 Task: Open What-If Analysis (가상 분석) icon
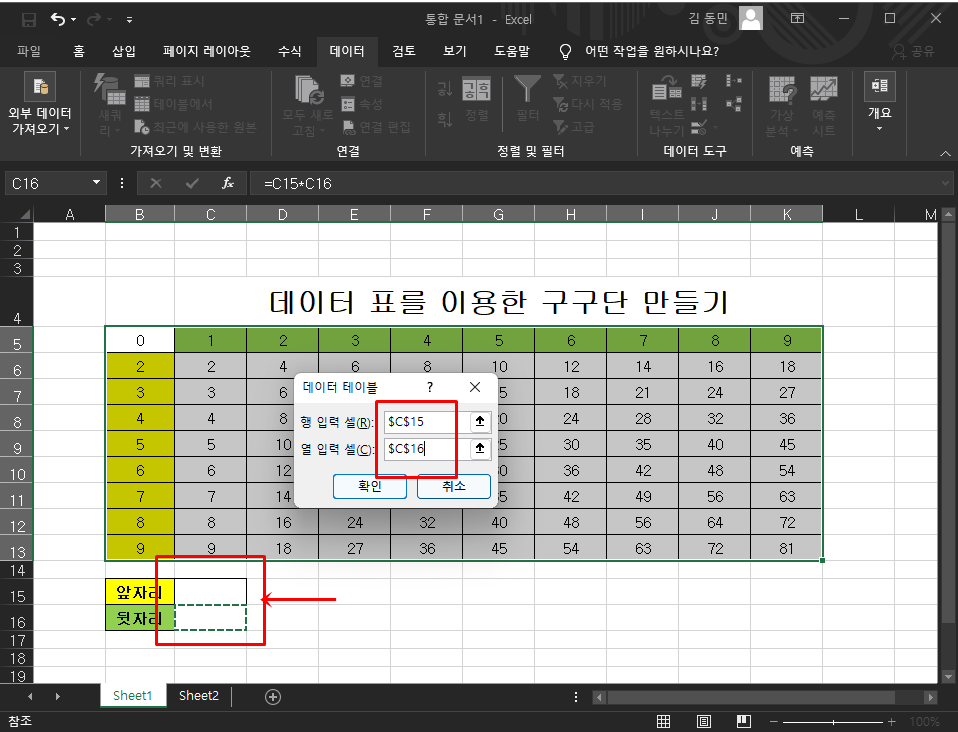pyautogui.click(x=782, y=89)
